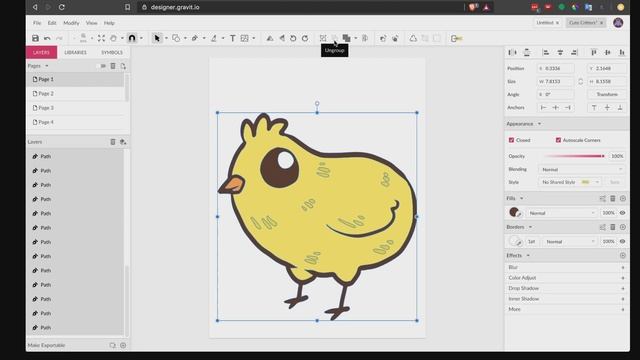
Task: Delete page using Pages trash icon
Action: tap(113, 66)
